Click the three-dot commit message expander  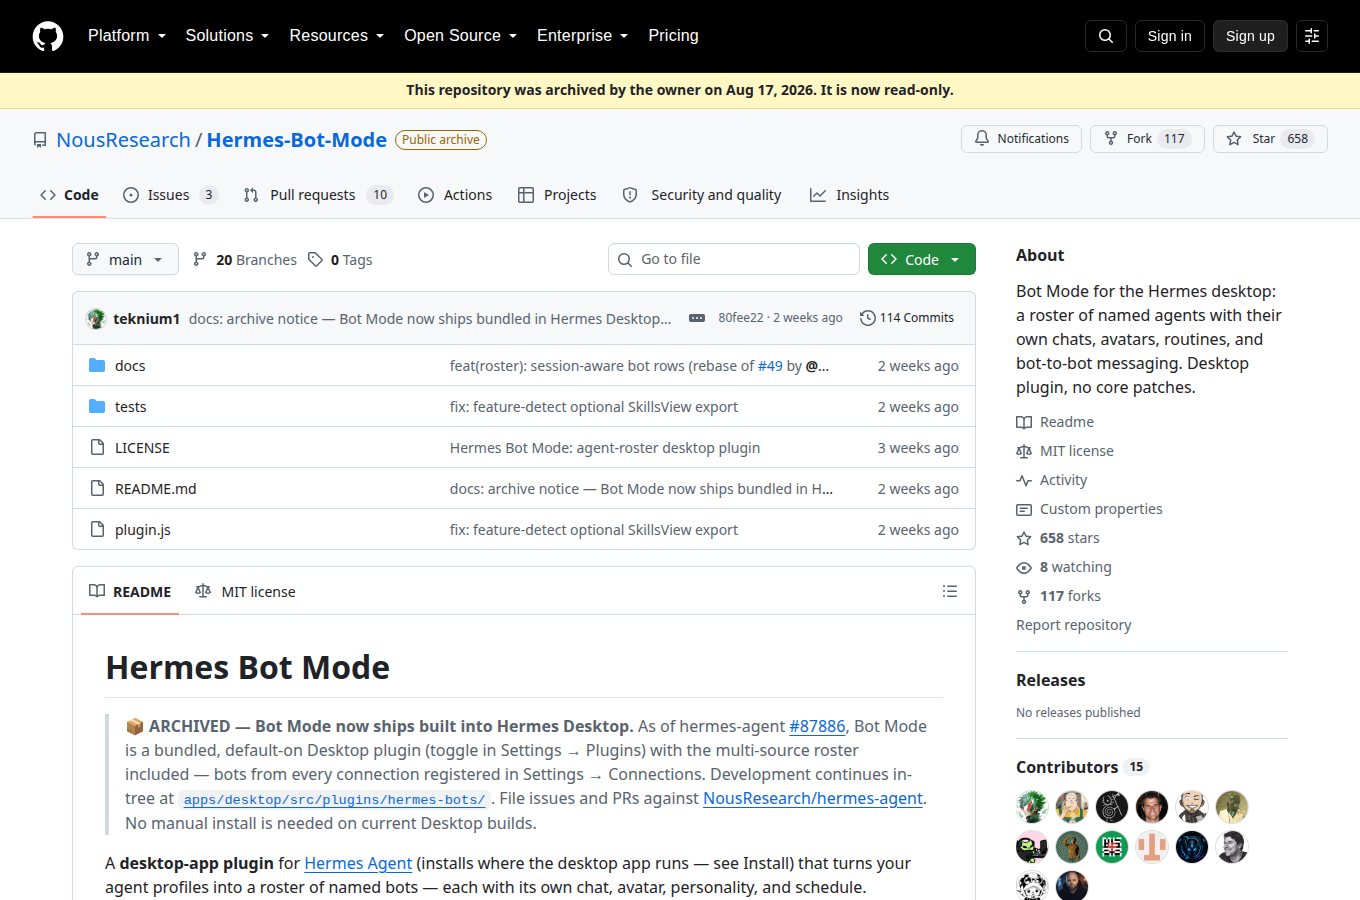(x=697, y=318)
